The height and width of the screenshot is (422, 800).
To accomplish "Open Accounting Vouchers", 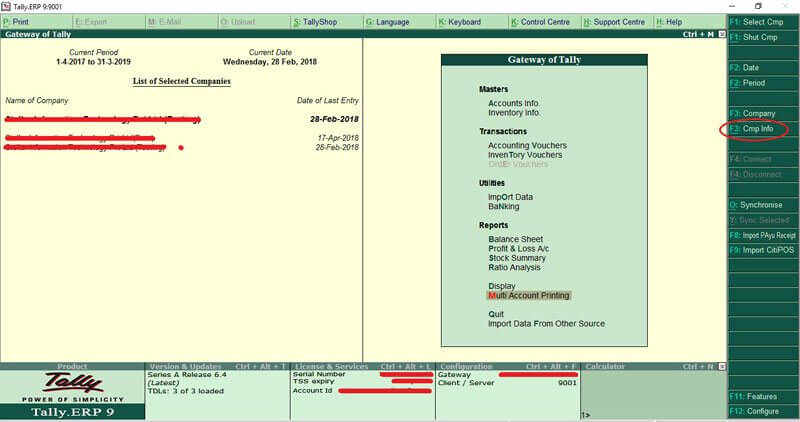I will 527,145.
